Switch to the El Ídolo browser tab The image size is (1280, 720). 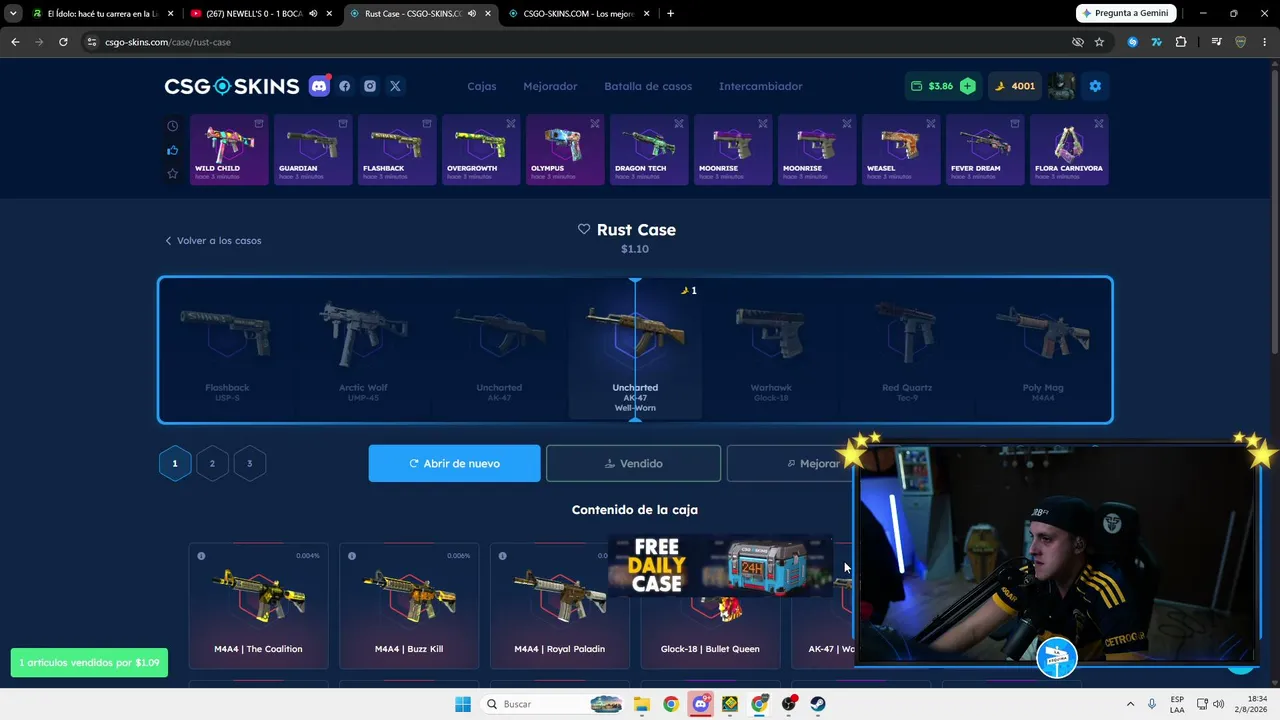(102, 14)
